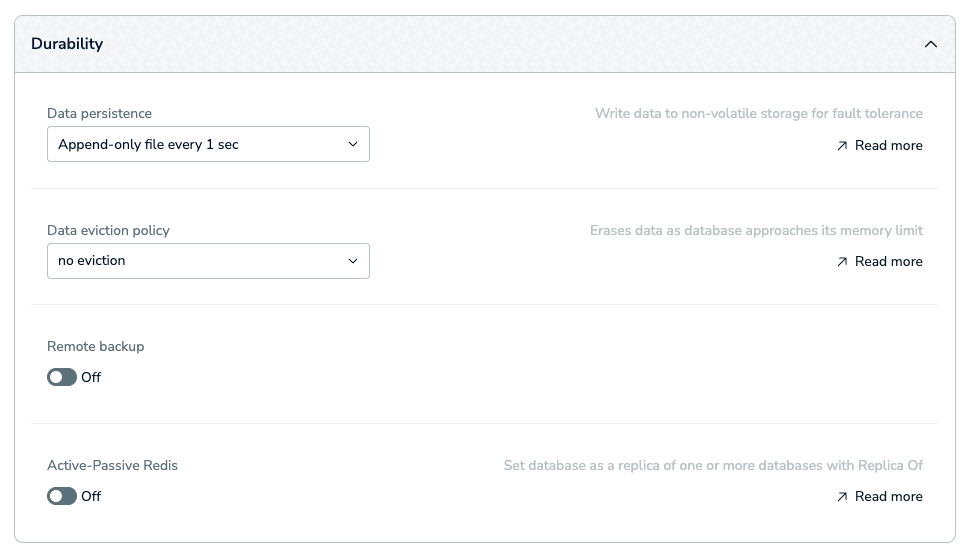Open Read more link for eviction policy

click(879, 262)
